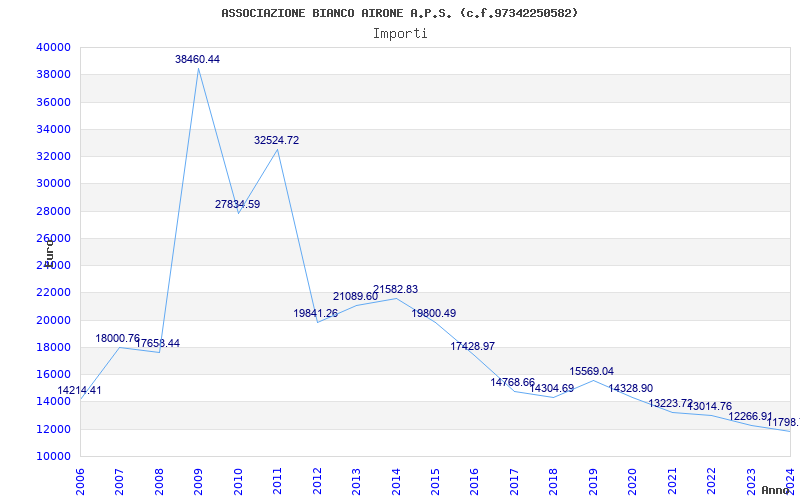Click the 15569.04 data label
The height and width of the screenshot is (500, 800).
pyautogui.click(x=592, y=371)
